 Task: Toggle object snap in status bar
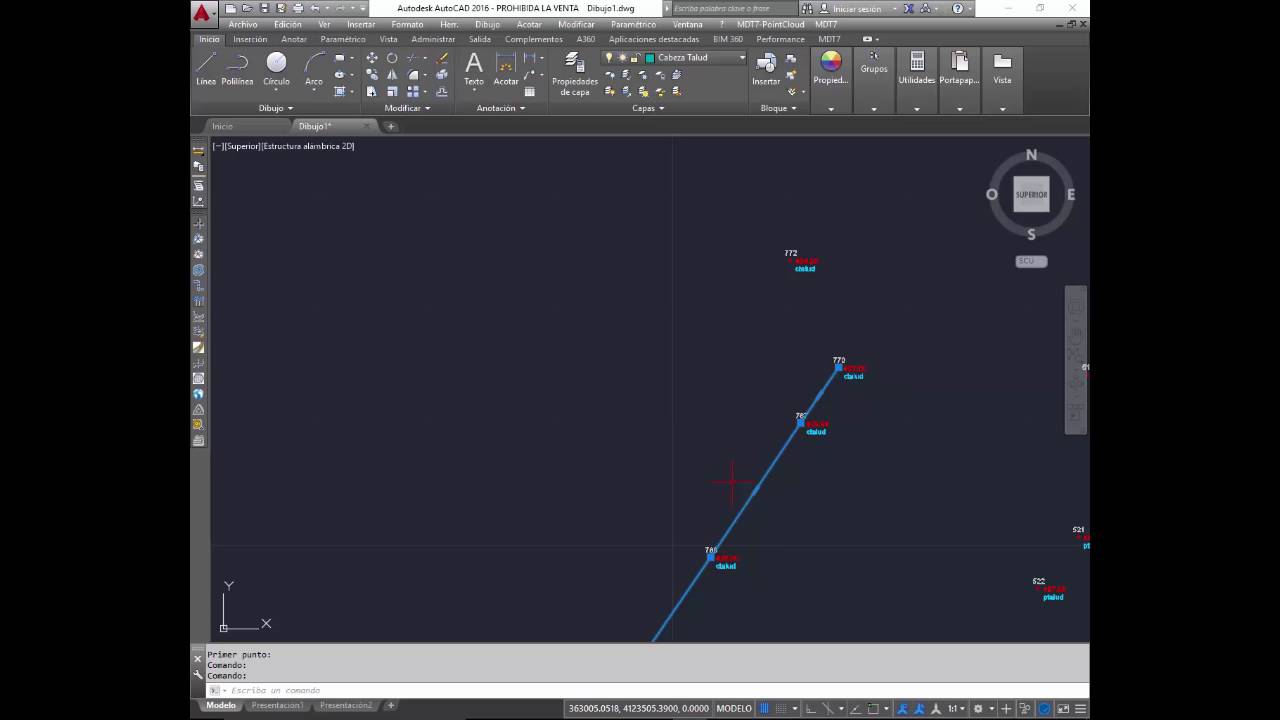(874, 708)
